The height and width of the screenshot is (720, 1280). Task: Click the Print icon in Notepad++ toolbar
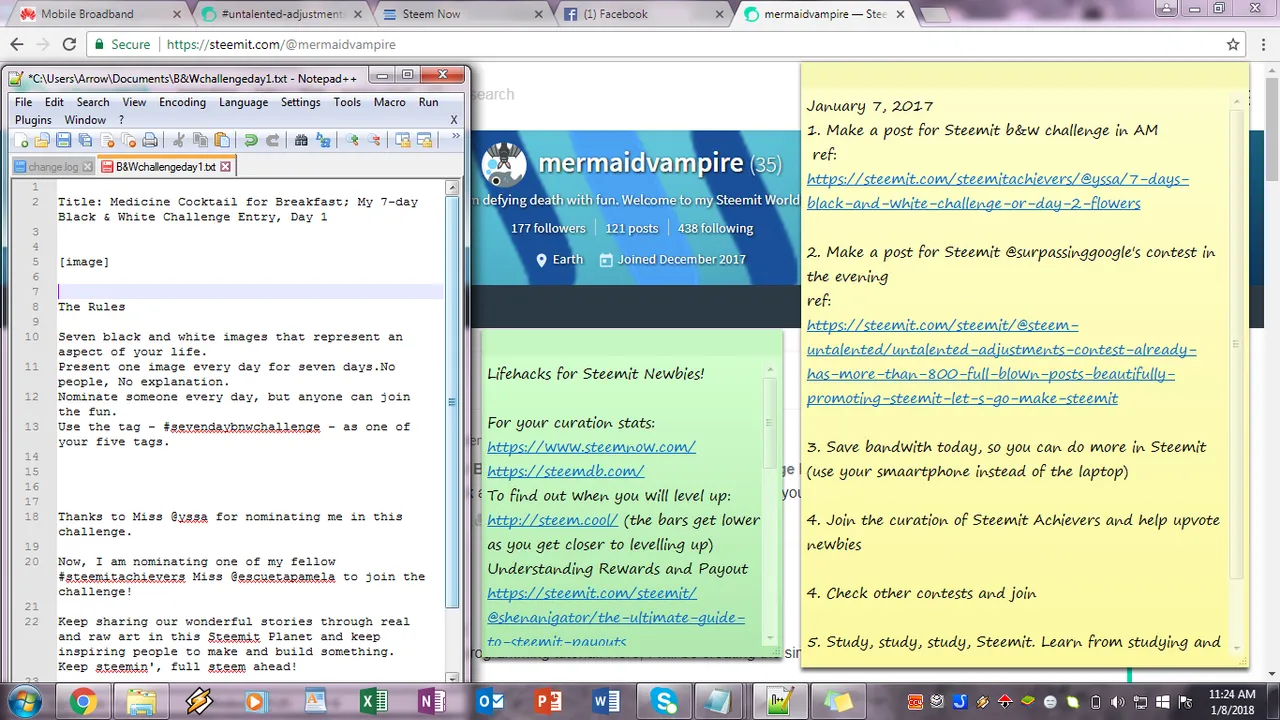(x=150, y=141)
